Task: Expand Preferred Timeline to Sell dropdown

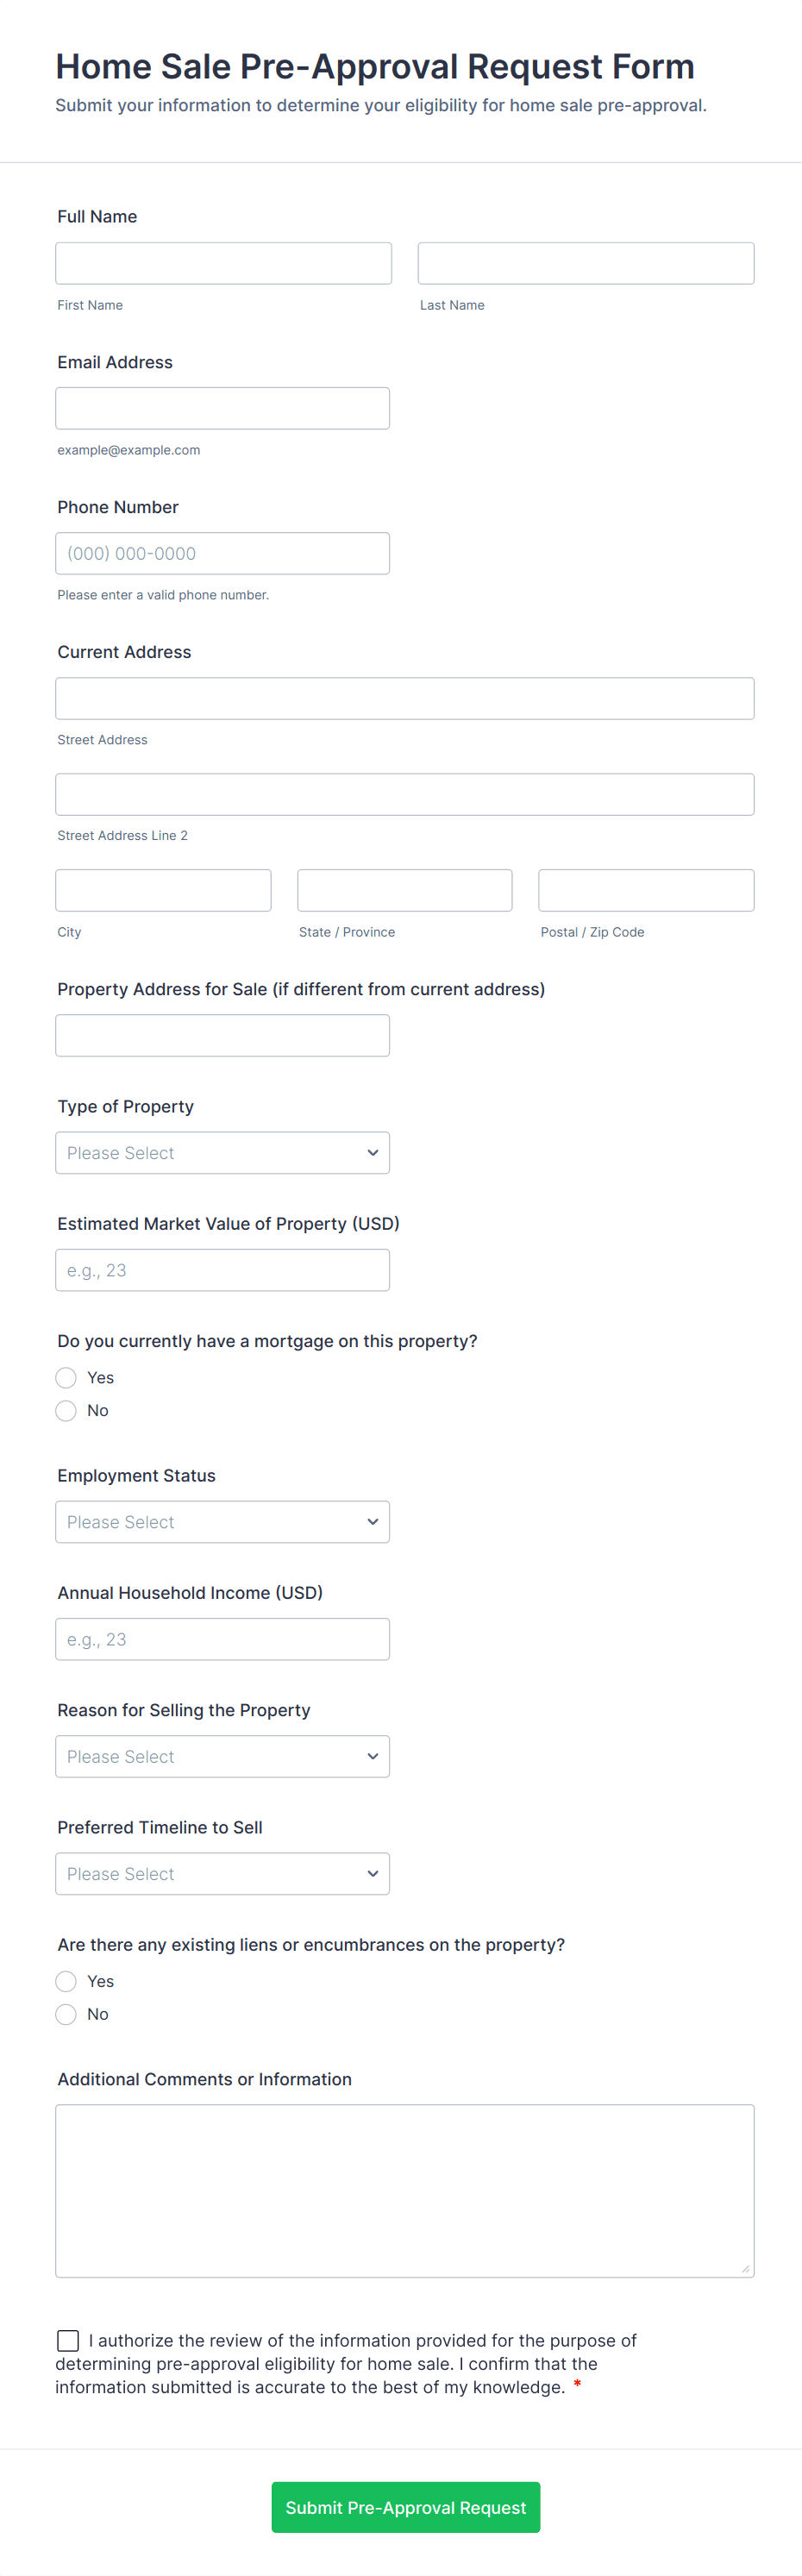Action: (222, 1874)
